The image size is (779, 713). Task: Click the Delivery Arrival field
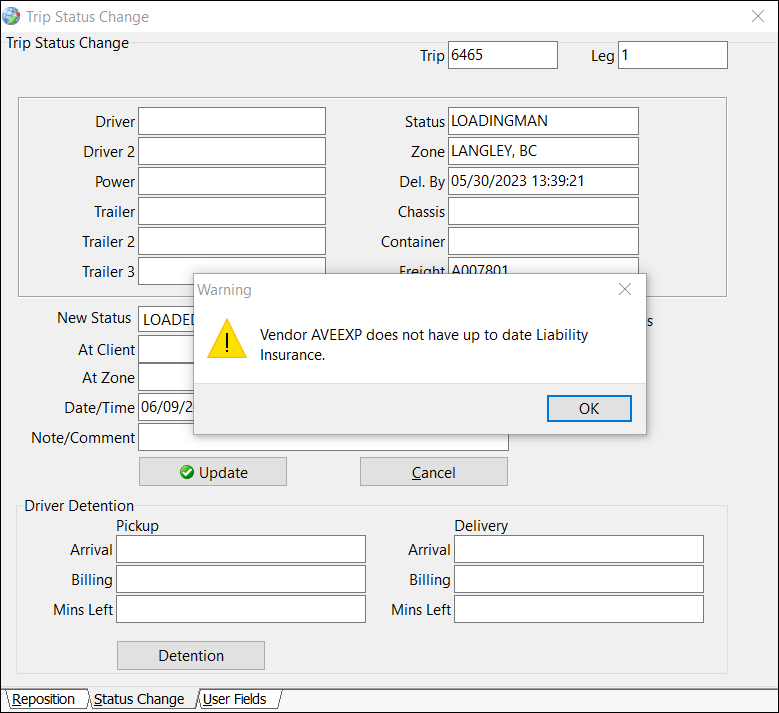coord(579,549)
